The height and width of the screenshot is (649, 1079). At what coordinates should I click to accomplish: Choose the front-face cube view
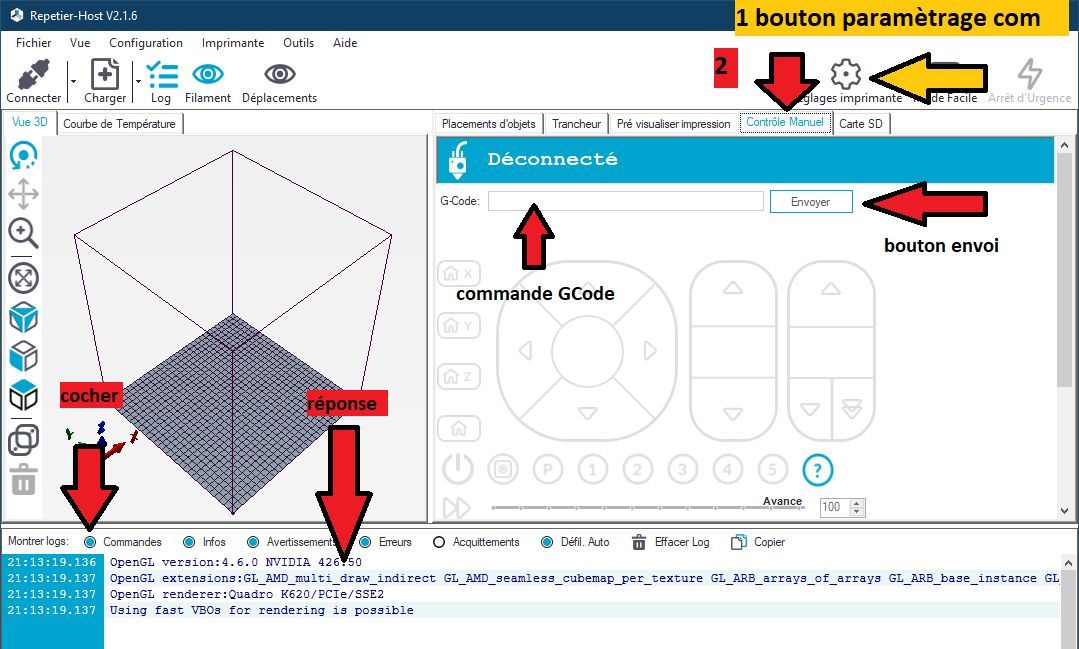pos(23,357)
